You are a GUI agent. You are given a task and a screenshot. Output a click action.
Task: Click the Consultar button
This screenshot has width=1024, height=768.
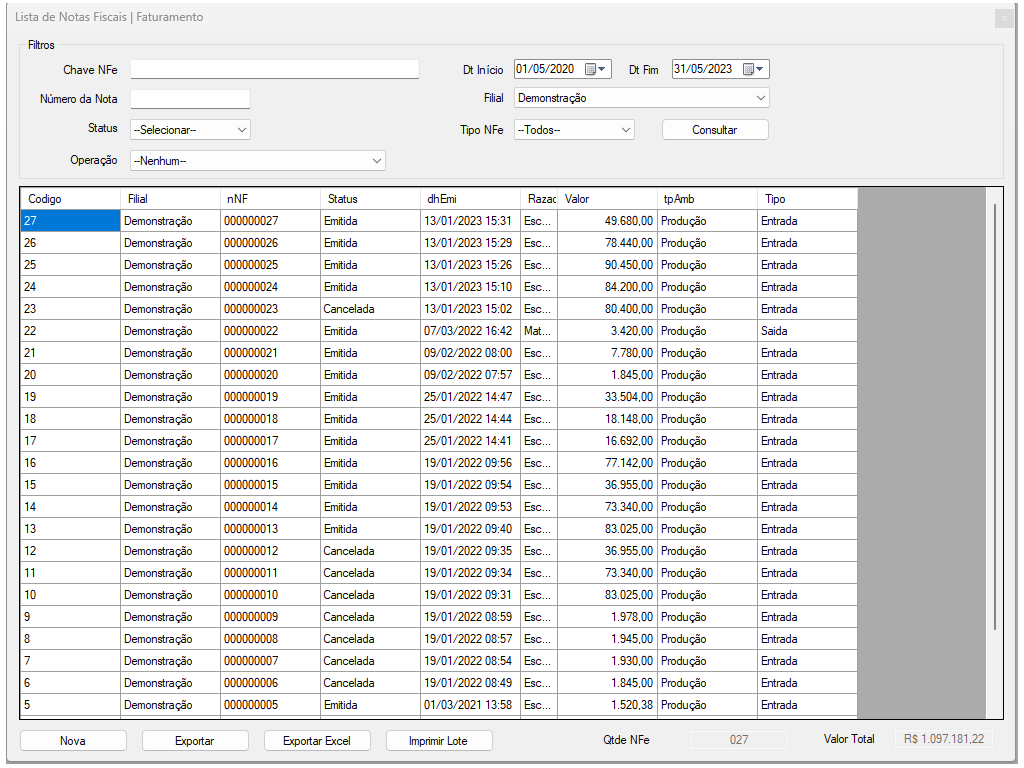coord(714,129)
